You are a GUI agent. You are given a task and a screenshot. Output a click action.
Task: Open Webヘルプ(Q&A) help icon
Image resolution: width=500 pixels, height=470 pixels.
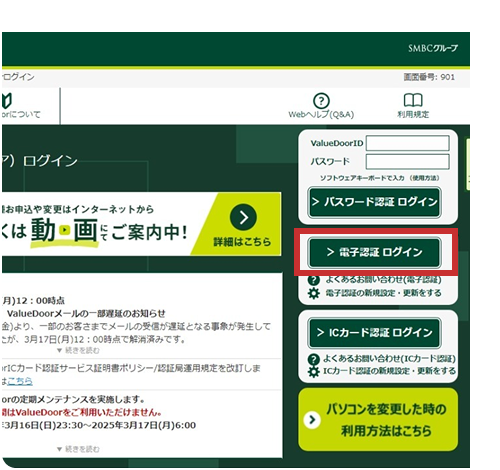click(x=321, y=101)
